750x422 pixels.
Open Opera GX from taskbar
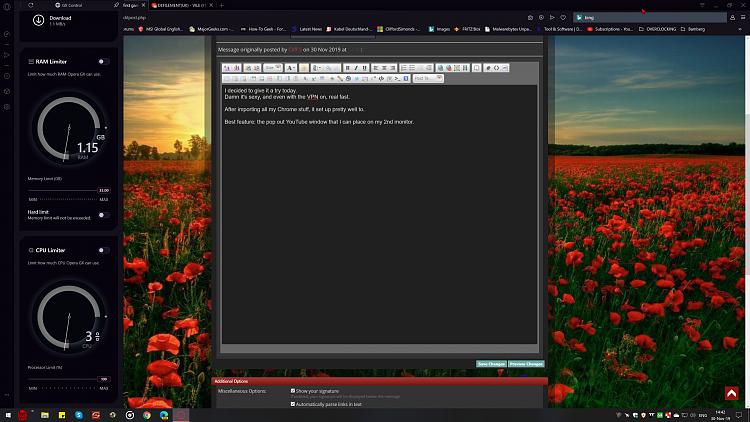181,415
